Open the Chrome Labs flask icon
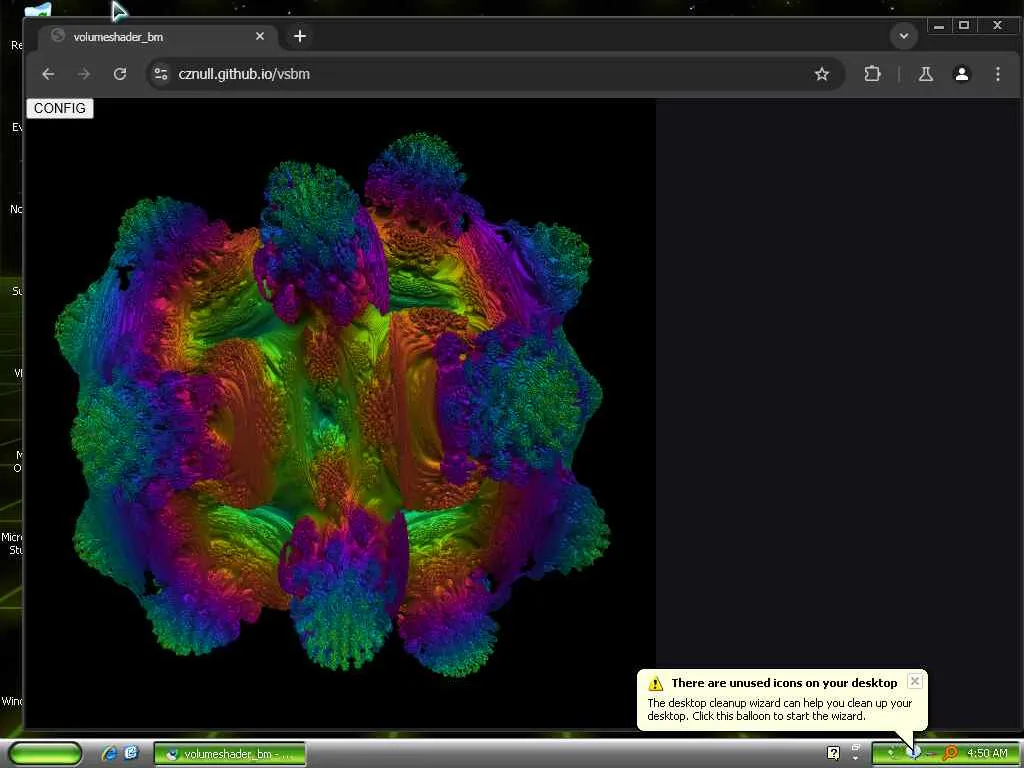Screen dimensions: 1024x768 [x=925, y=74]
